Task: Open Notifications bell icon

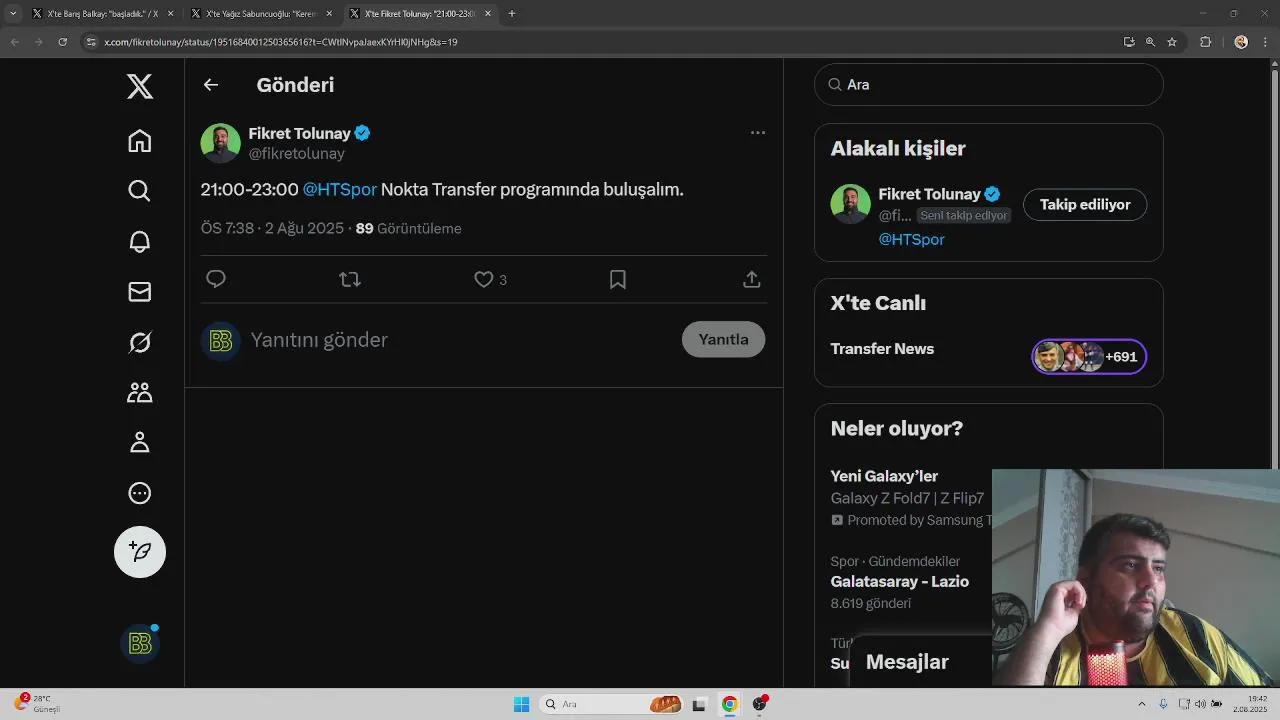Action: [x=140, y=241]
